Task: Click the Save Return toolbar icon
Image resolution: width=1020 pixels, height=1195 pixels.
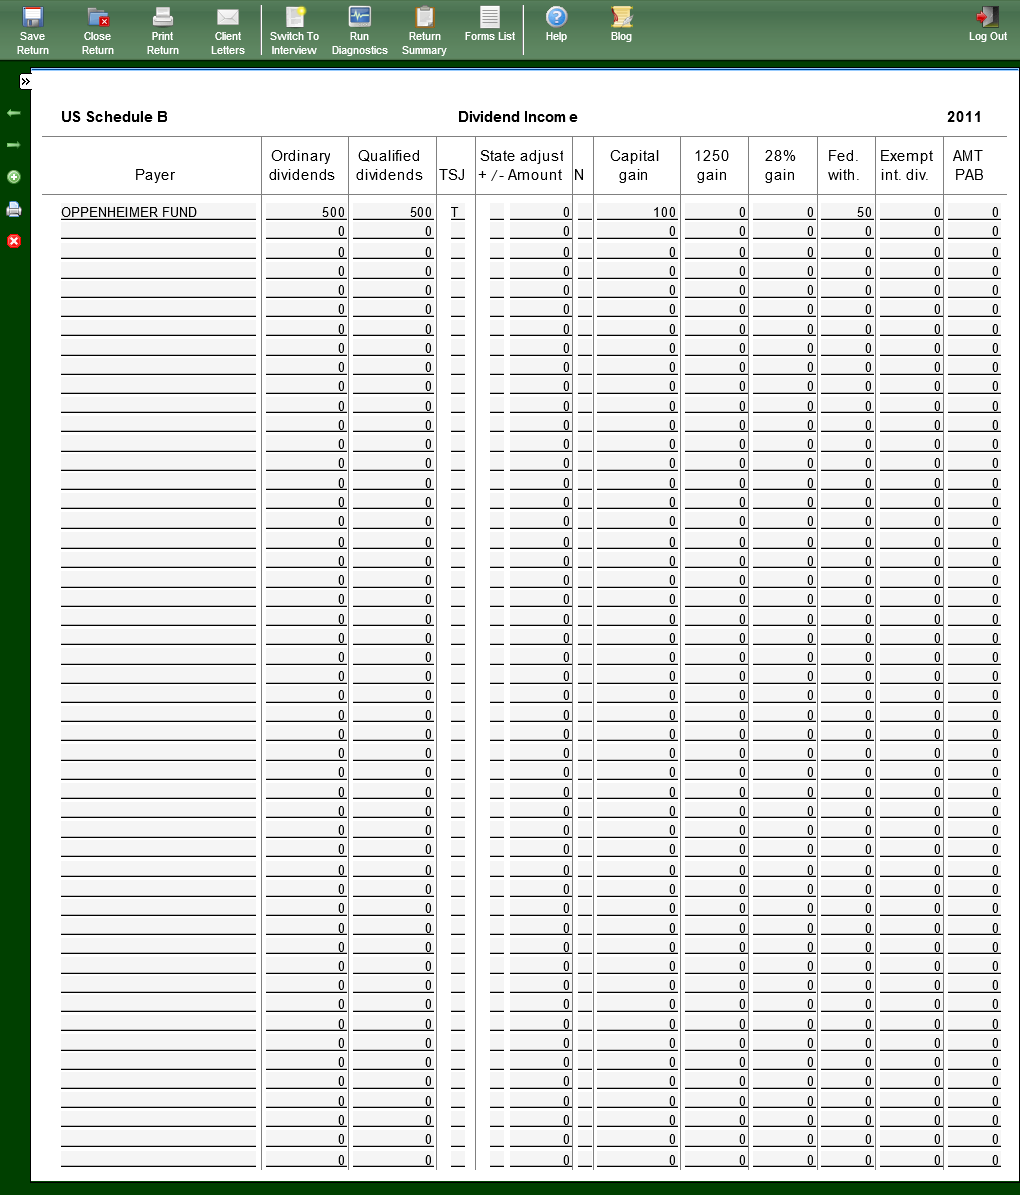Action: [32, 30]
